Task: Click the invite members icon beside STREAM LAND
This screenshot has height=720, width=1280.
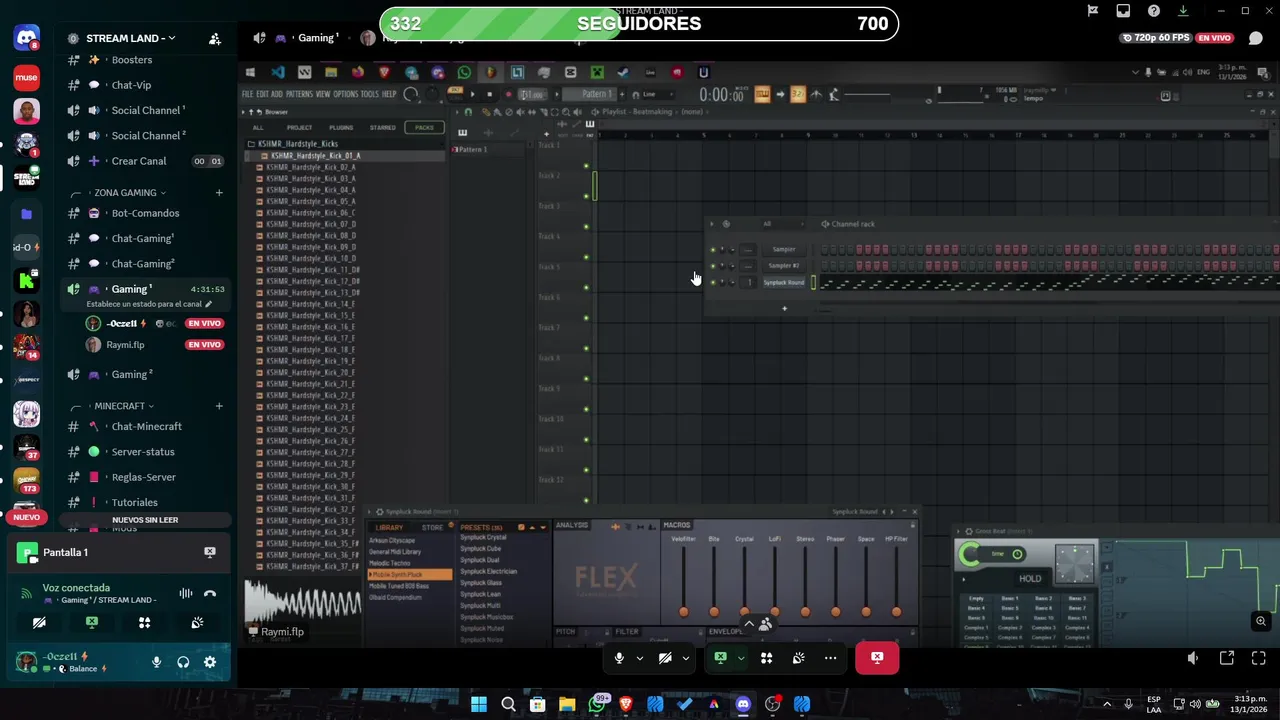Action: [x=214, y=39]
